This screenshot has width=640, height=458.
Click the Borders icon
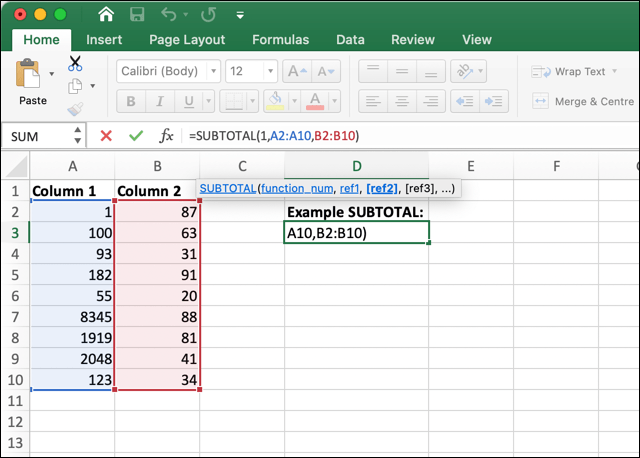click(x=234, y=101)
